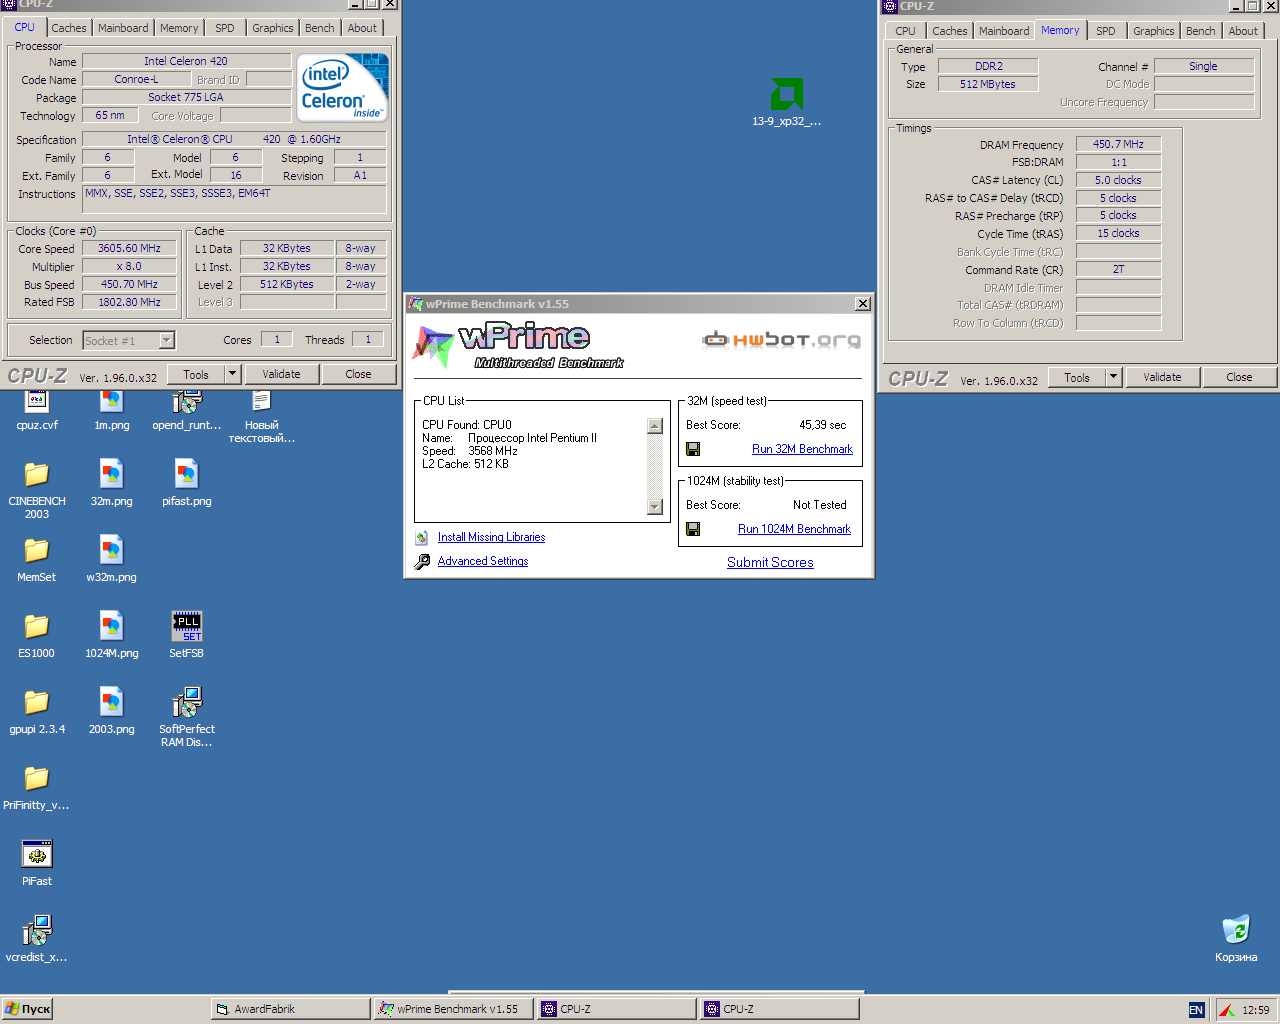Run 32M Benchmark link
The height and width of the screenshot is (1024, 1280).
coord(802,449)
